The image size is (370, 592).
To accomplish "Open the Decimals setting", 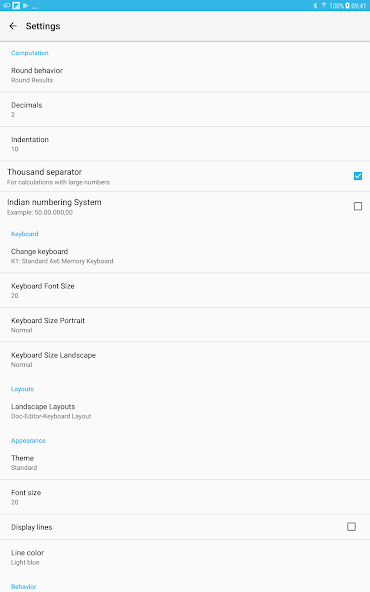I will pos(185,109).
